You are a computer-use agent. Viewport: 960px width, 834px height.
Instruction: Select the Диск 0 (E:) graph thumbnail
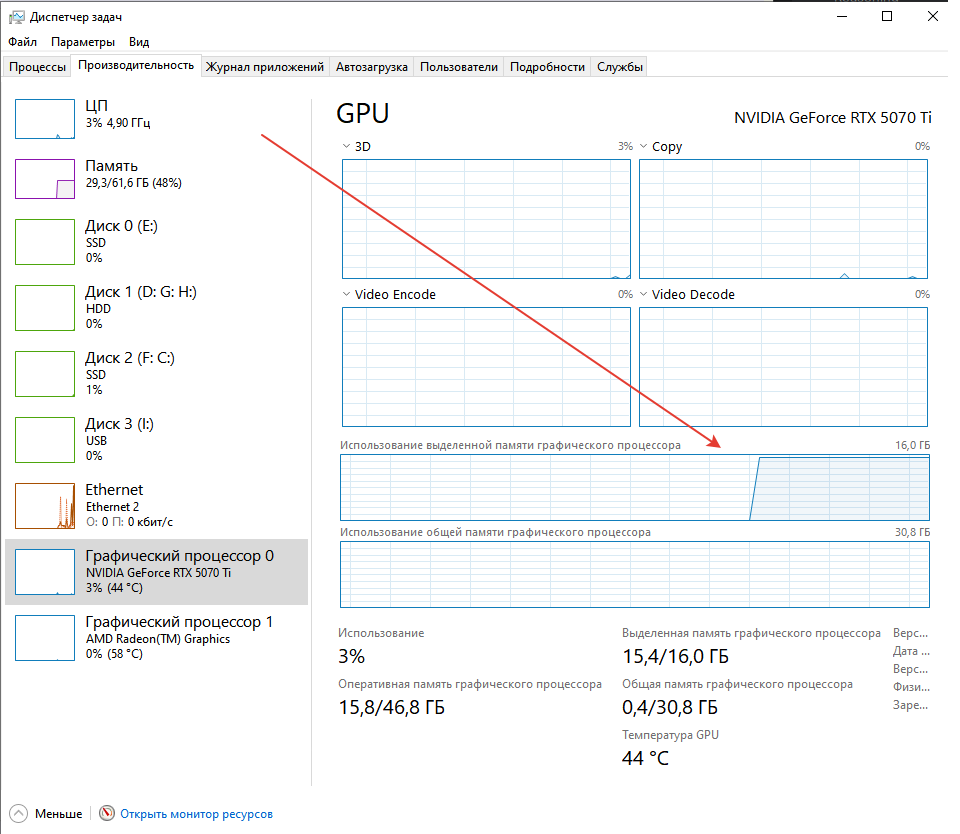click(x=45, y=242)
